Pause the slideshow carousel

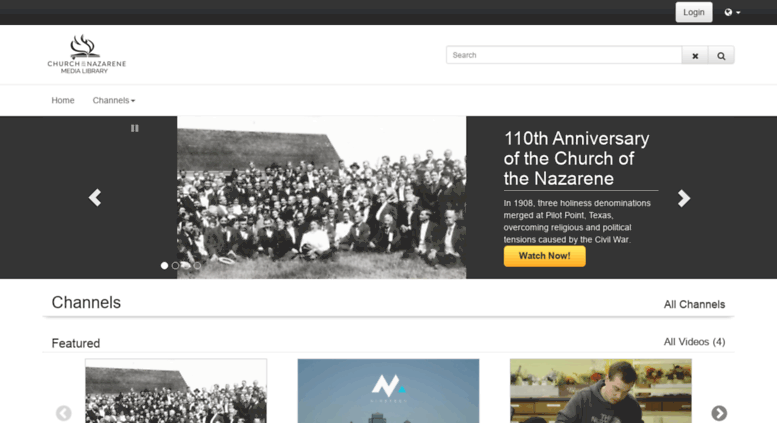point(135,128)
